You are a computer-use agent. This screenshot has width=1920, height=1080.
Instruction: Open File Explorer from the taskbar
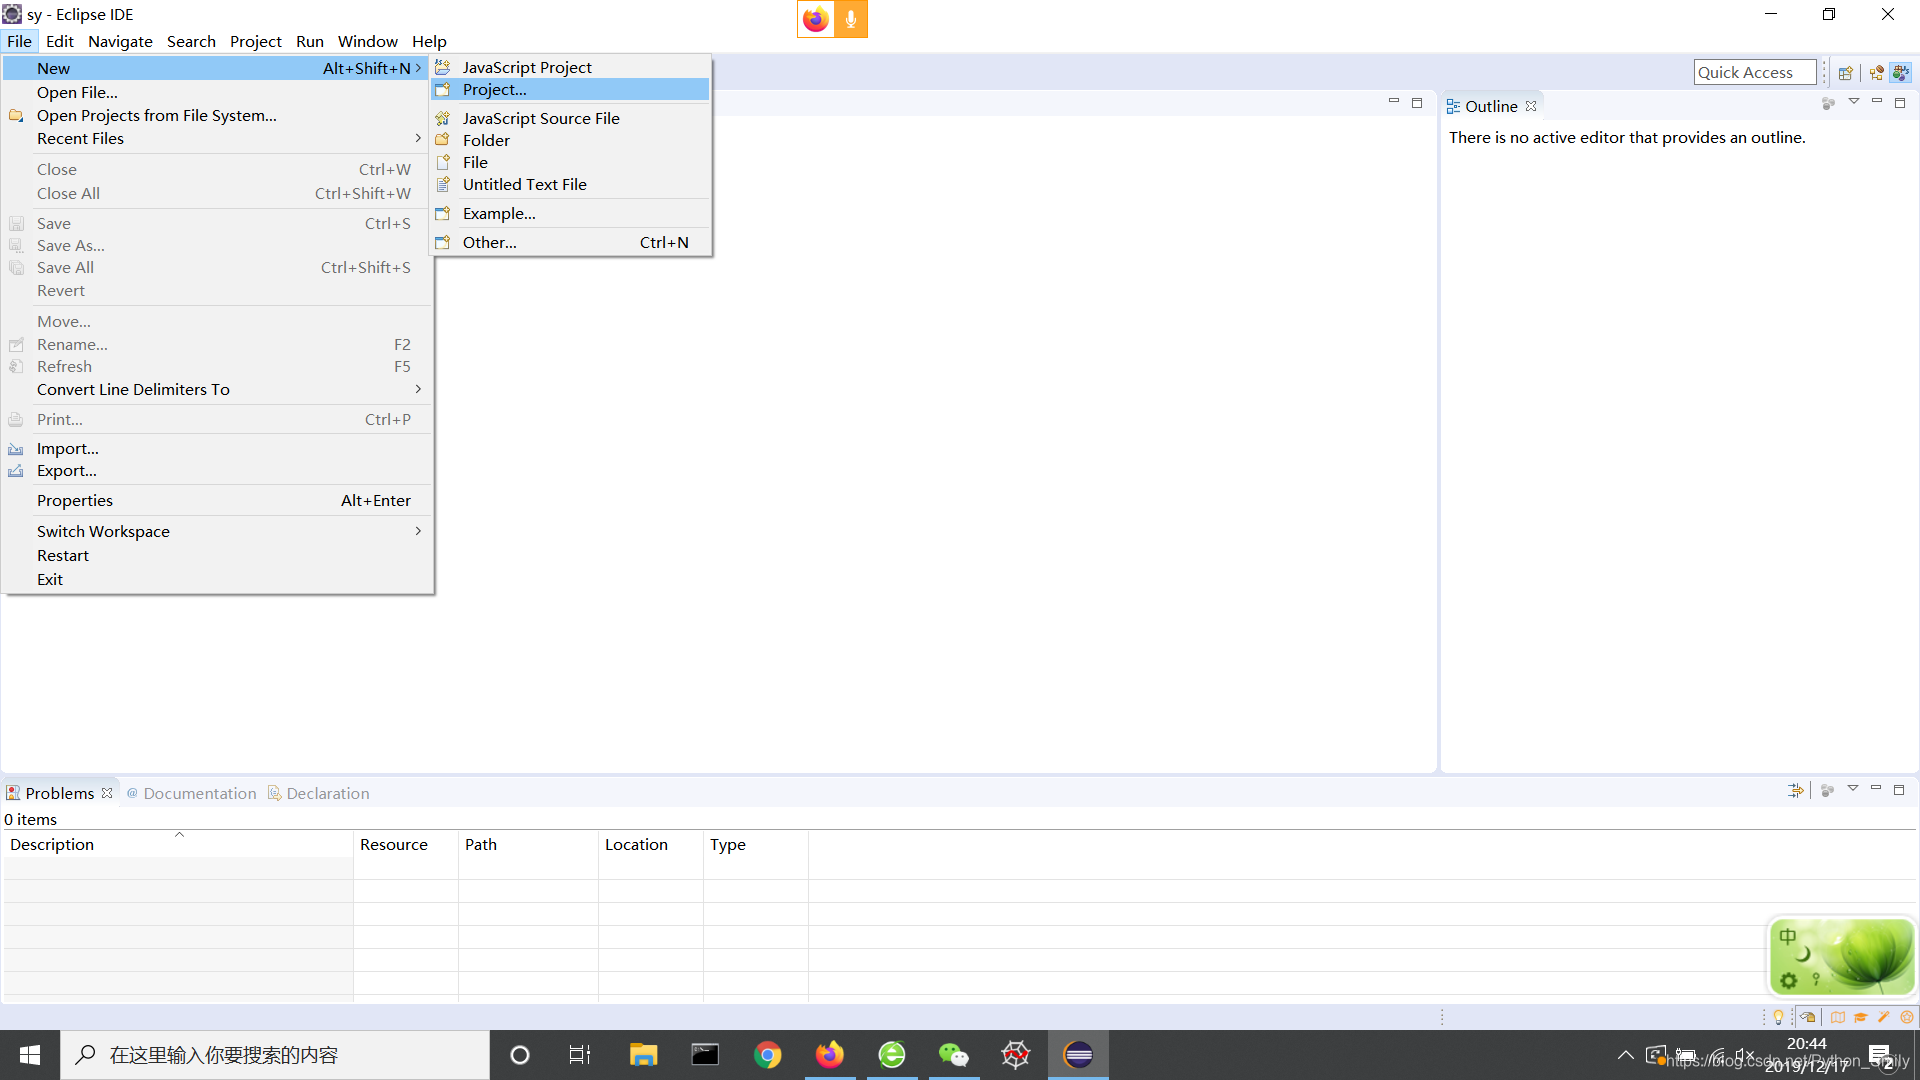pyautogui.click(x=643, y=1055)
